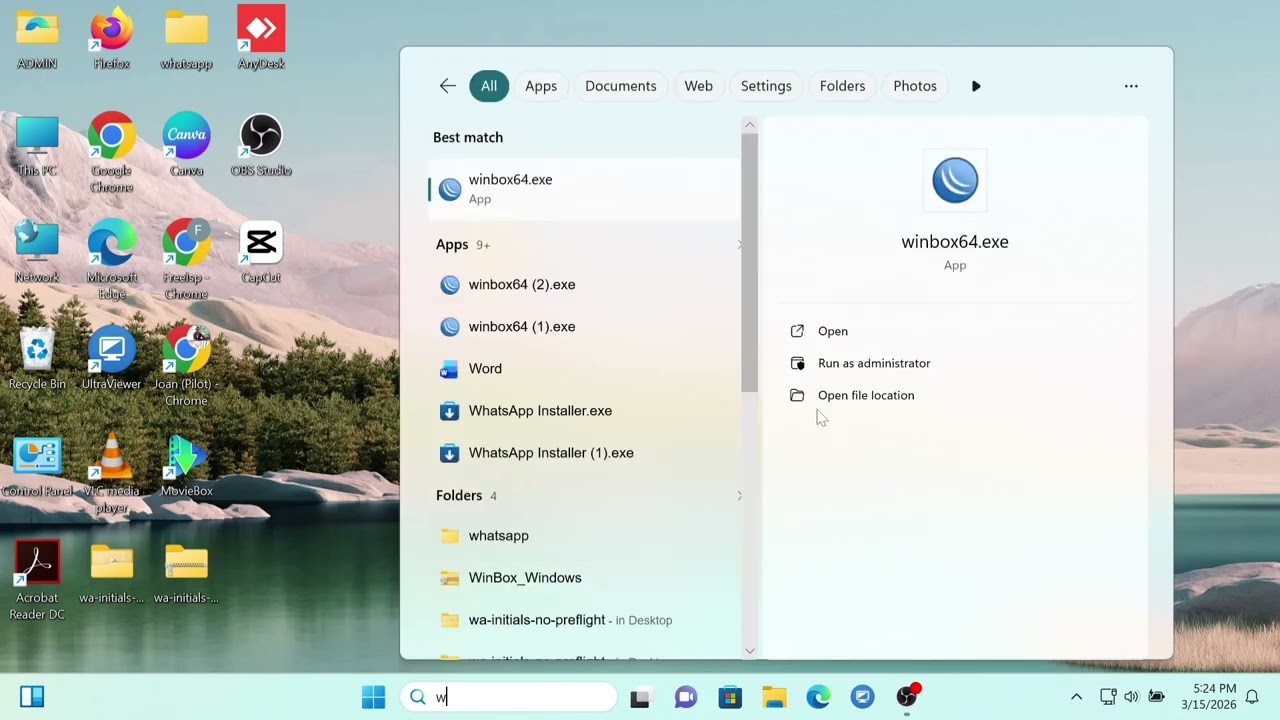Open Freelap - Chrome desktop shortcut
Image resolution: width=1280 pixels, height=720 pixels.
pos(186,259)
